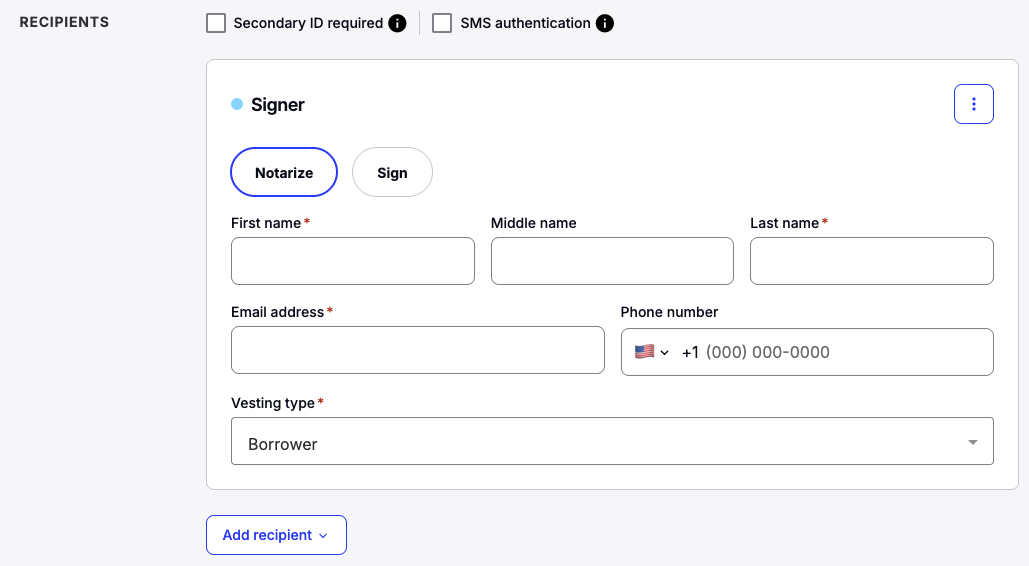Image resolution: width=1029 pixels, height=566 pixels.
Task: Open the Signer three-dot options menu
Action: pyautogui.click(x=973, y=104)
